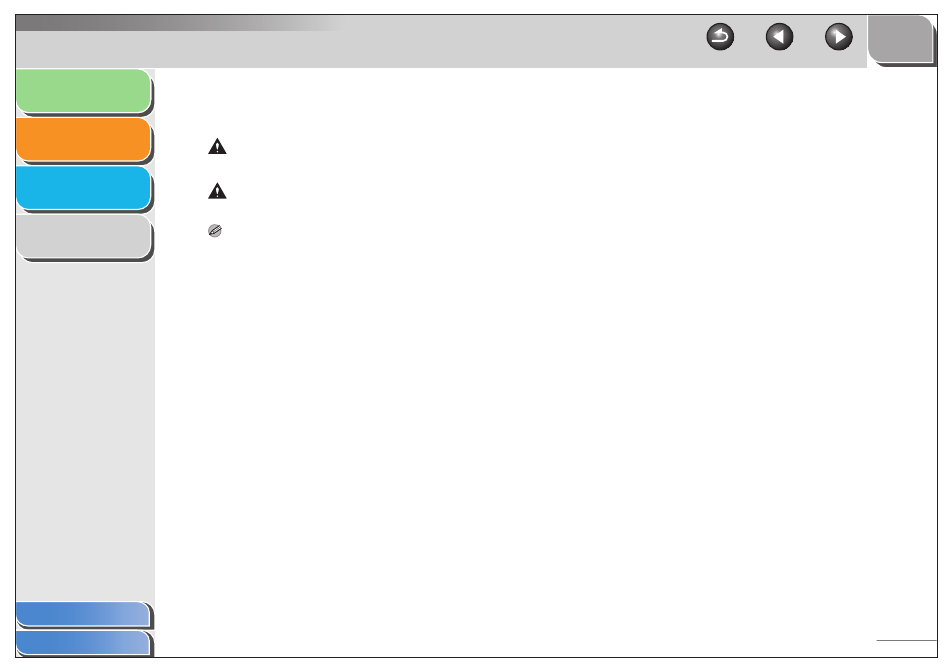Switch to the light blue sidebar tab
Screen dimensions: 950x672
pyautogui.click(x=84, y=188)
